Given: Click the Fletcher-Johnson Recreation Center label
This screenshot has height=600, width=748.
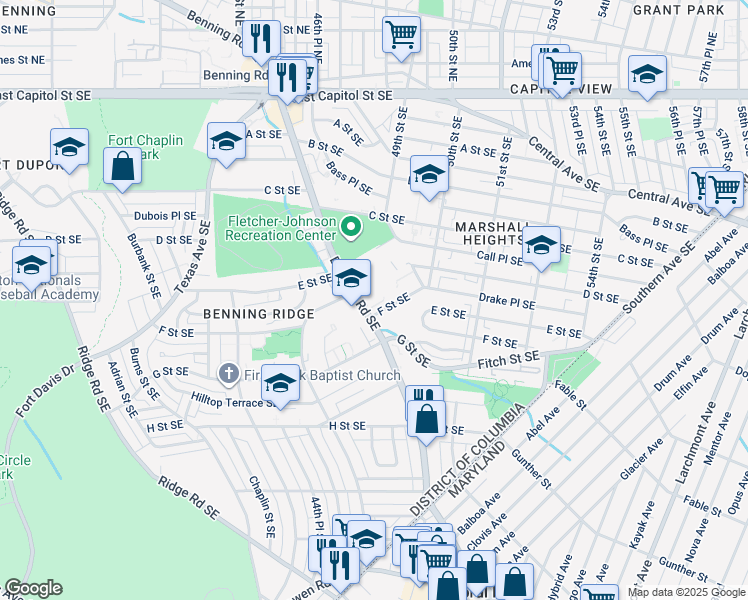Looking at the screenshot, I should pyautogui.click(x=281, y=228).
